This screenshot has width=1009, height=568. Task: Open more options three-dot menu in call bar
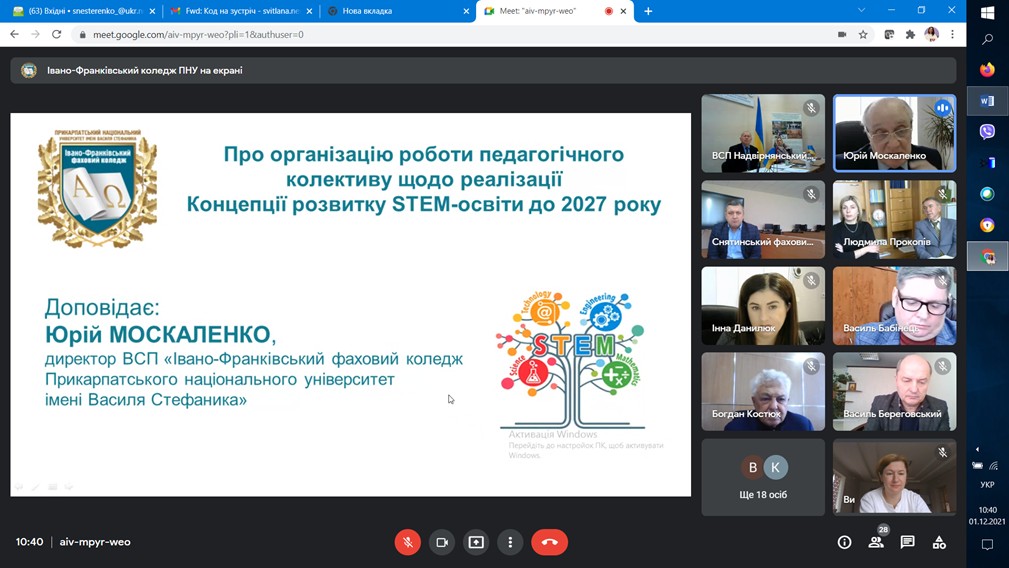[510, 542]
